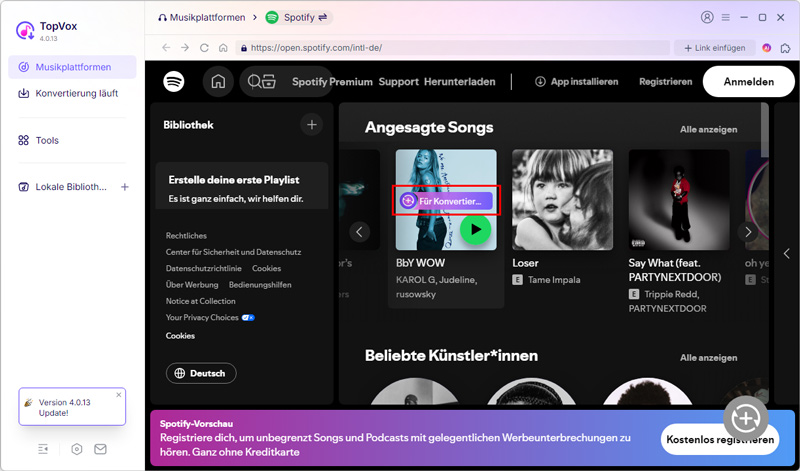Screen dimensions: 800x471
Task: Open the Support link
Action: [x=398, y=82]
